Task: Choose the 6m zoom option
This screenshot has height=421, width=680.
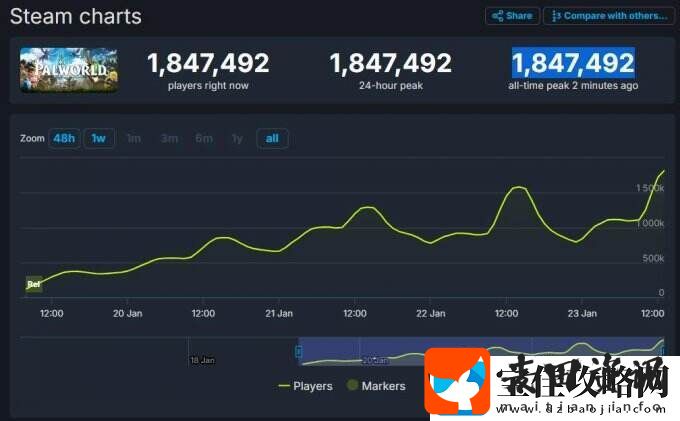Action: click(x=204, y=139)
